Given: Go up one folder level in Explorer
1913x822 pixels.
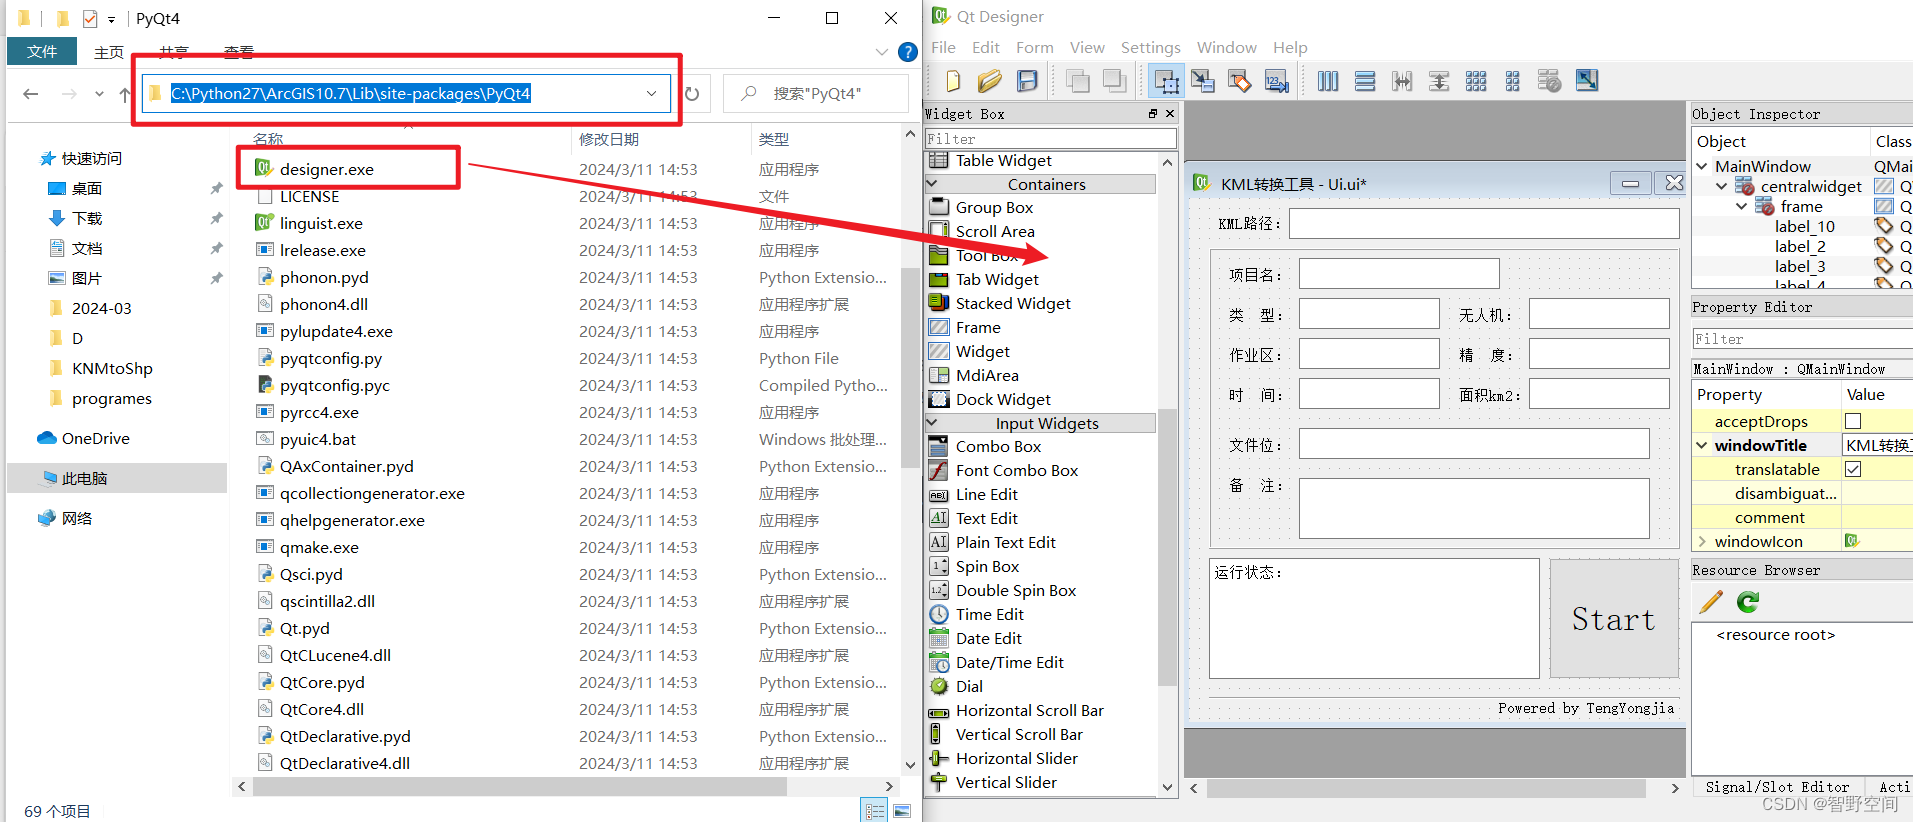Looking at the screenshot, I should click(124, 94).
